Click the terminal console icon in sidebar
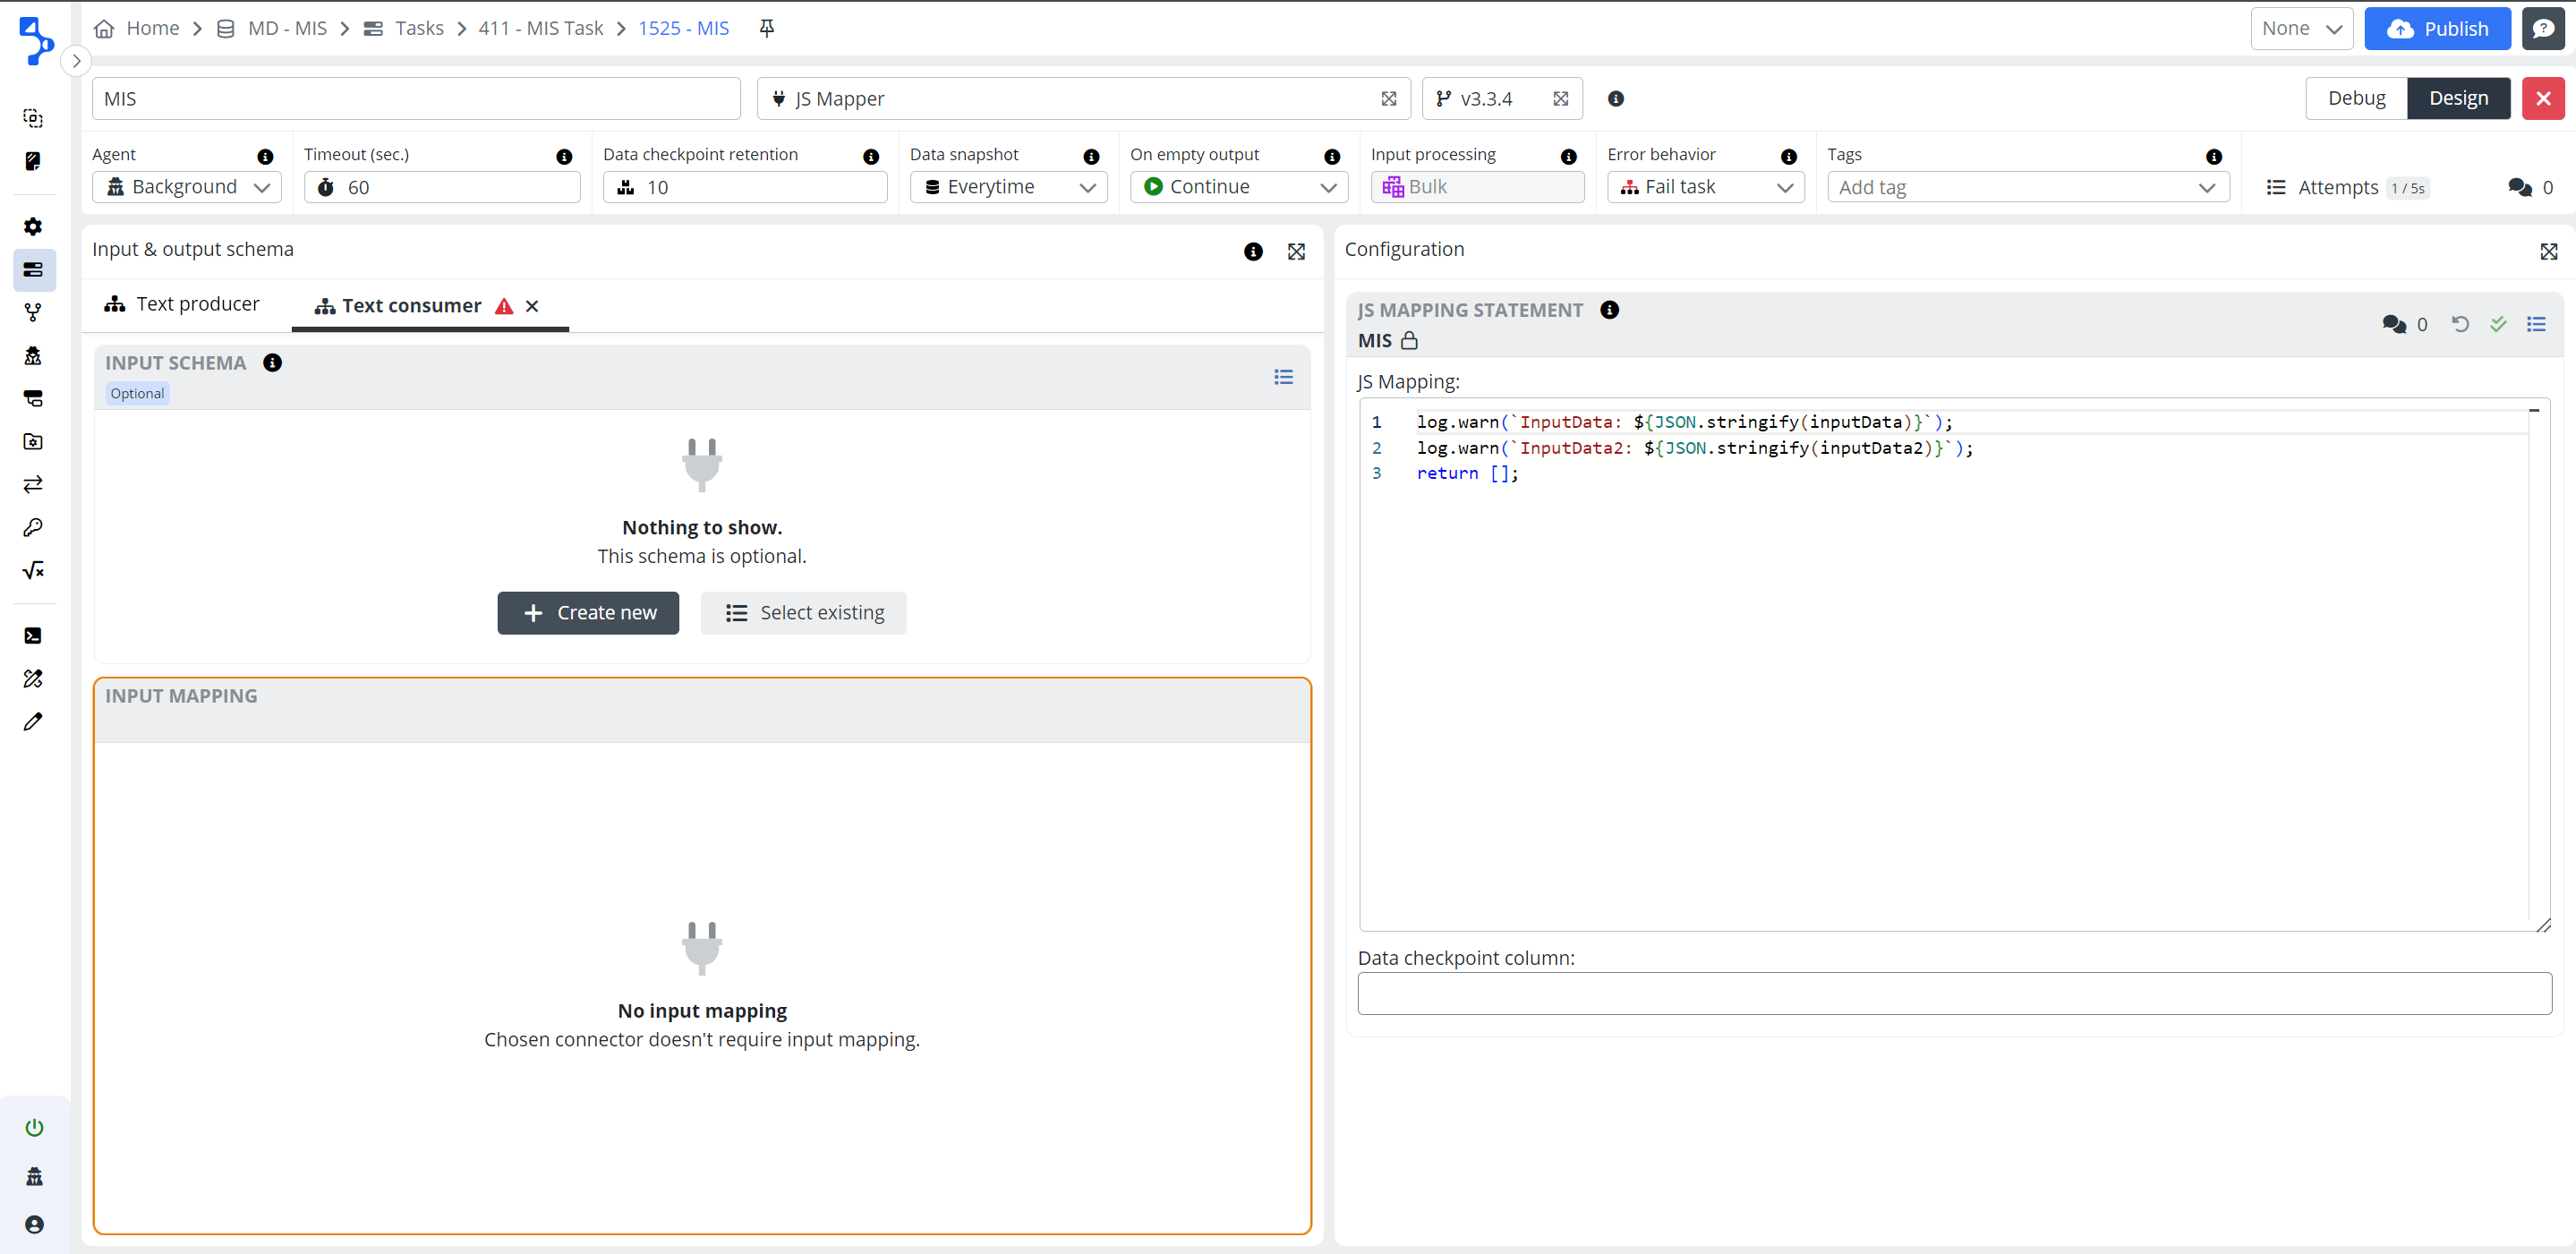The width and height of the screenshot is (2576, 1254). [x=33, y=636]
